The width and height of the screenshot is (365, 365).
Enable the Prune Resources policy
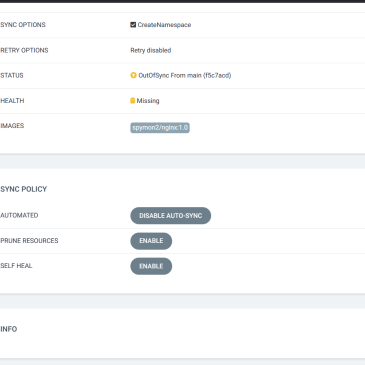(151, 241)
